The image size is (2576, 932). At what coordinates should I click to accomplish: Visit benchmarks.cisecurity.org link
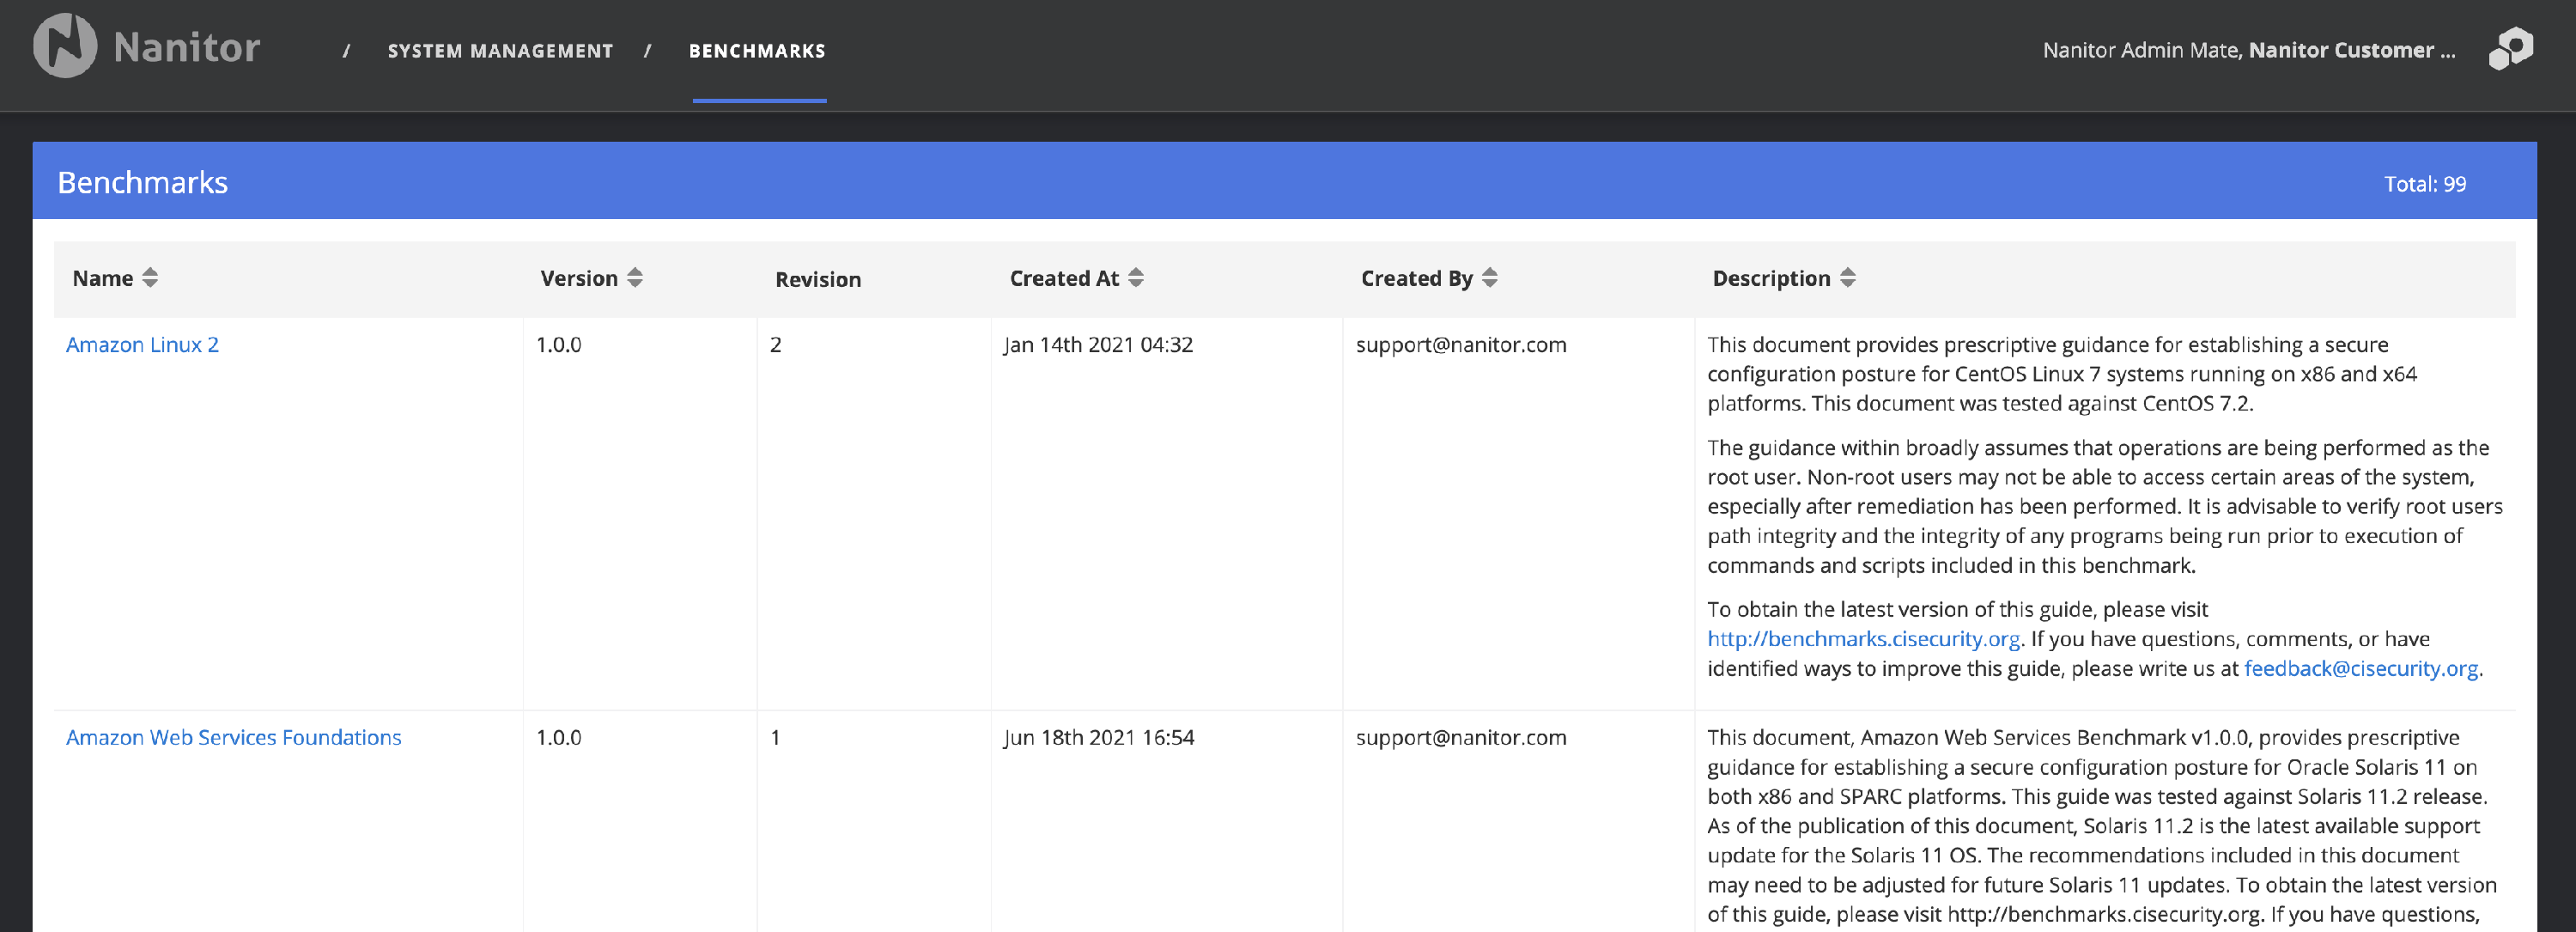coord(1863,639)
